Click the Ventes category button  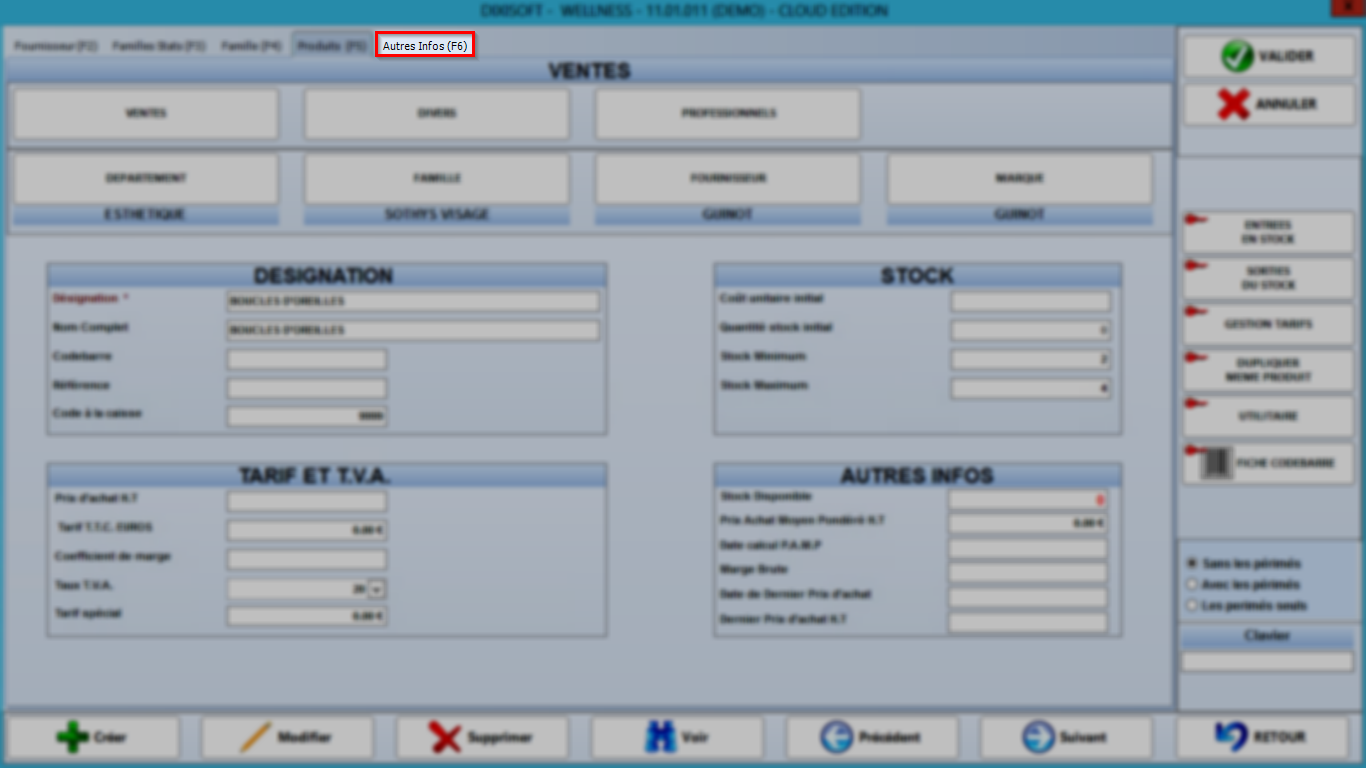click(x=146, y=113)
